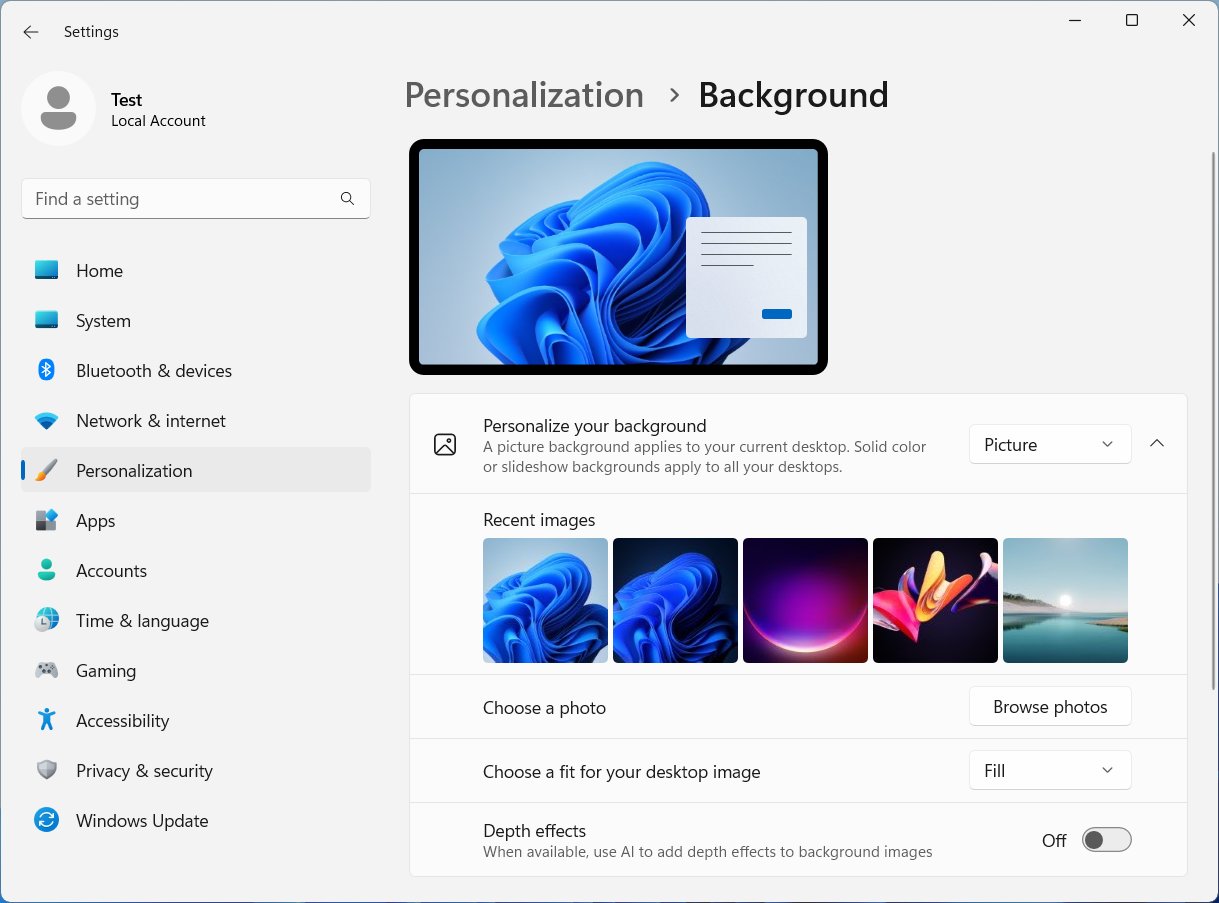
Task: Select the Home icon in sidebar
Action: [46, 270]
